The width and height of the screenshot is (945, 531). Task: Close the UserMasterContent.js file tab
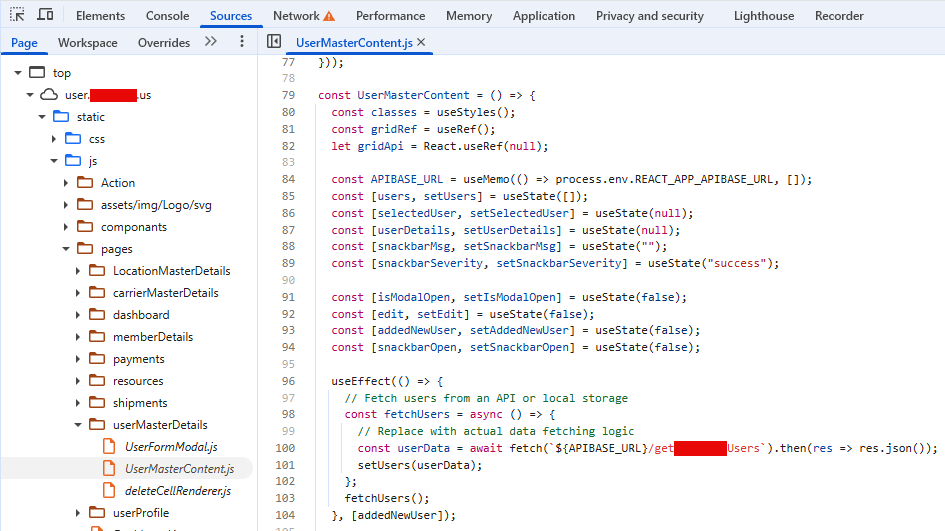(x=421, y=42)
